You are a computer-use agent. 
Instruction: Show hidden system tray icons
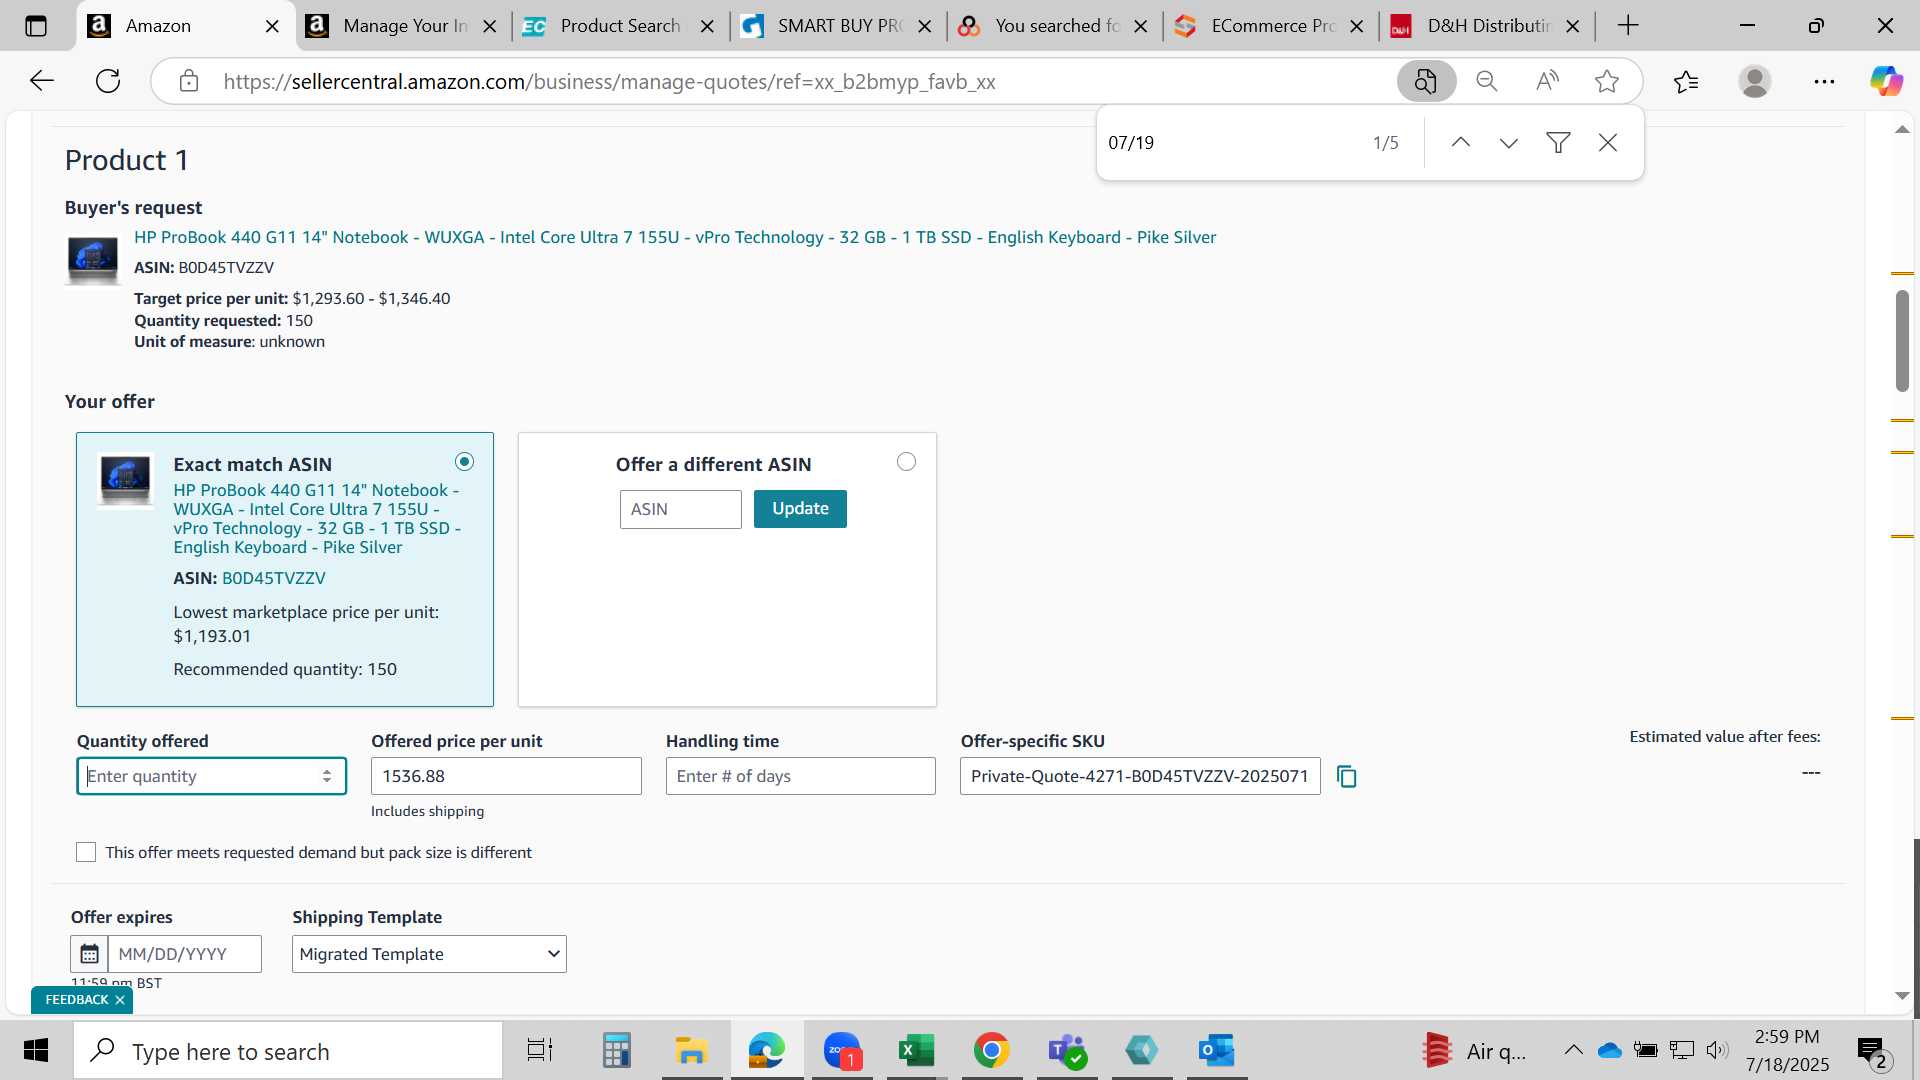point(1573,1050)
